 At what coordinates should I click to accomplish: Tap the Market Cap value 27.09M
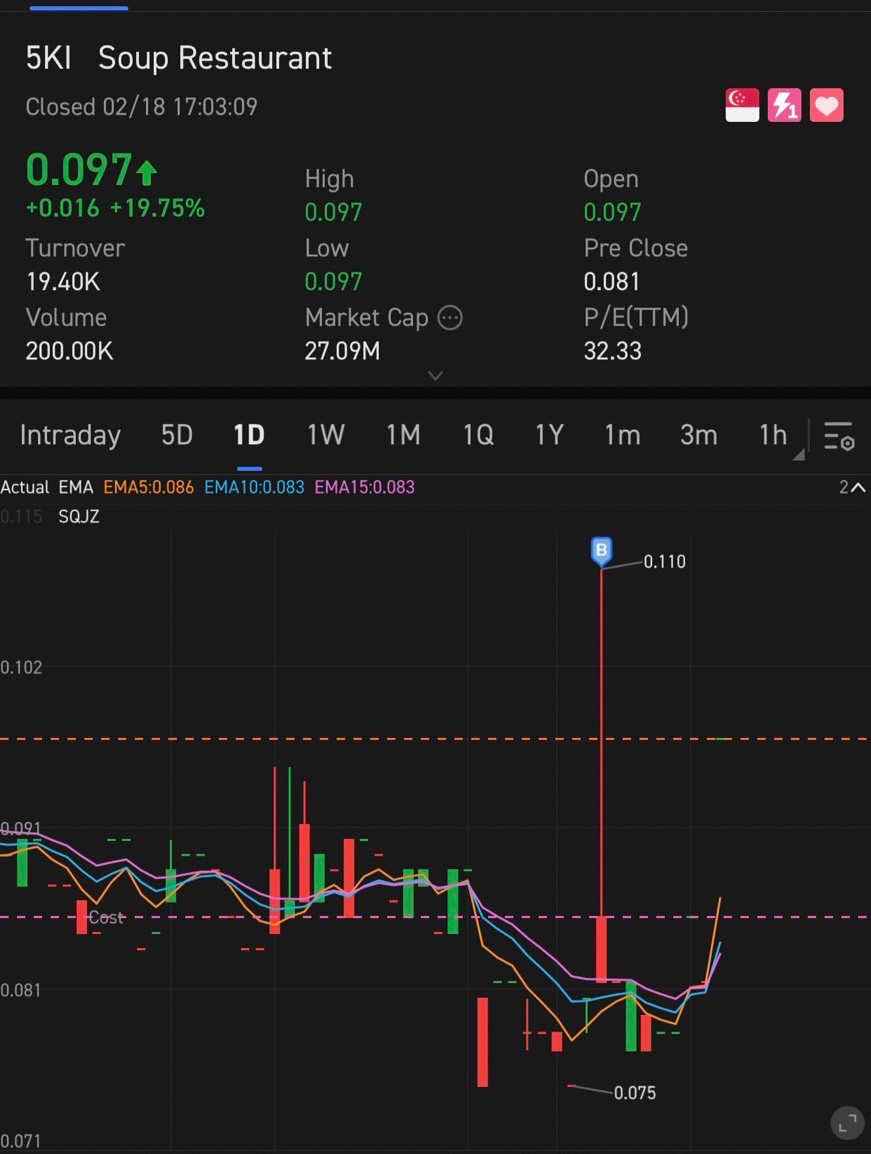pyautogui.click(x=342, y=351)
